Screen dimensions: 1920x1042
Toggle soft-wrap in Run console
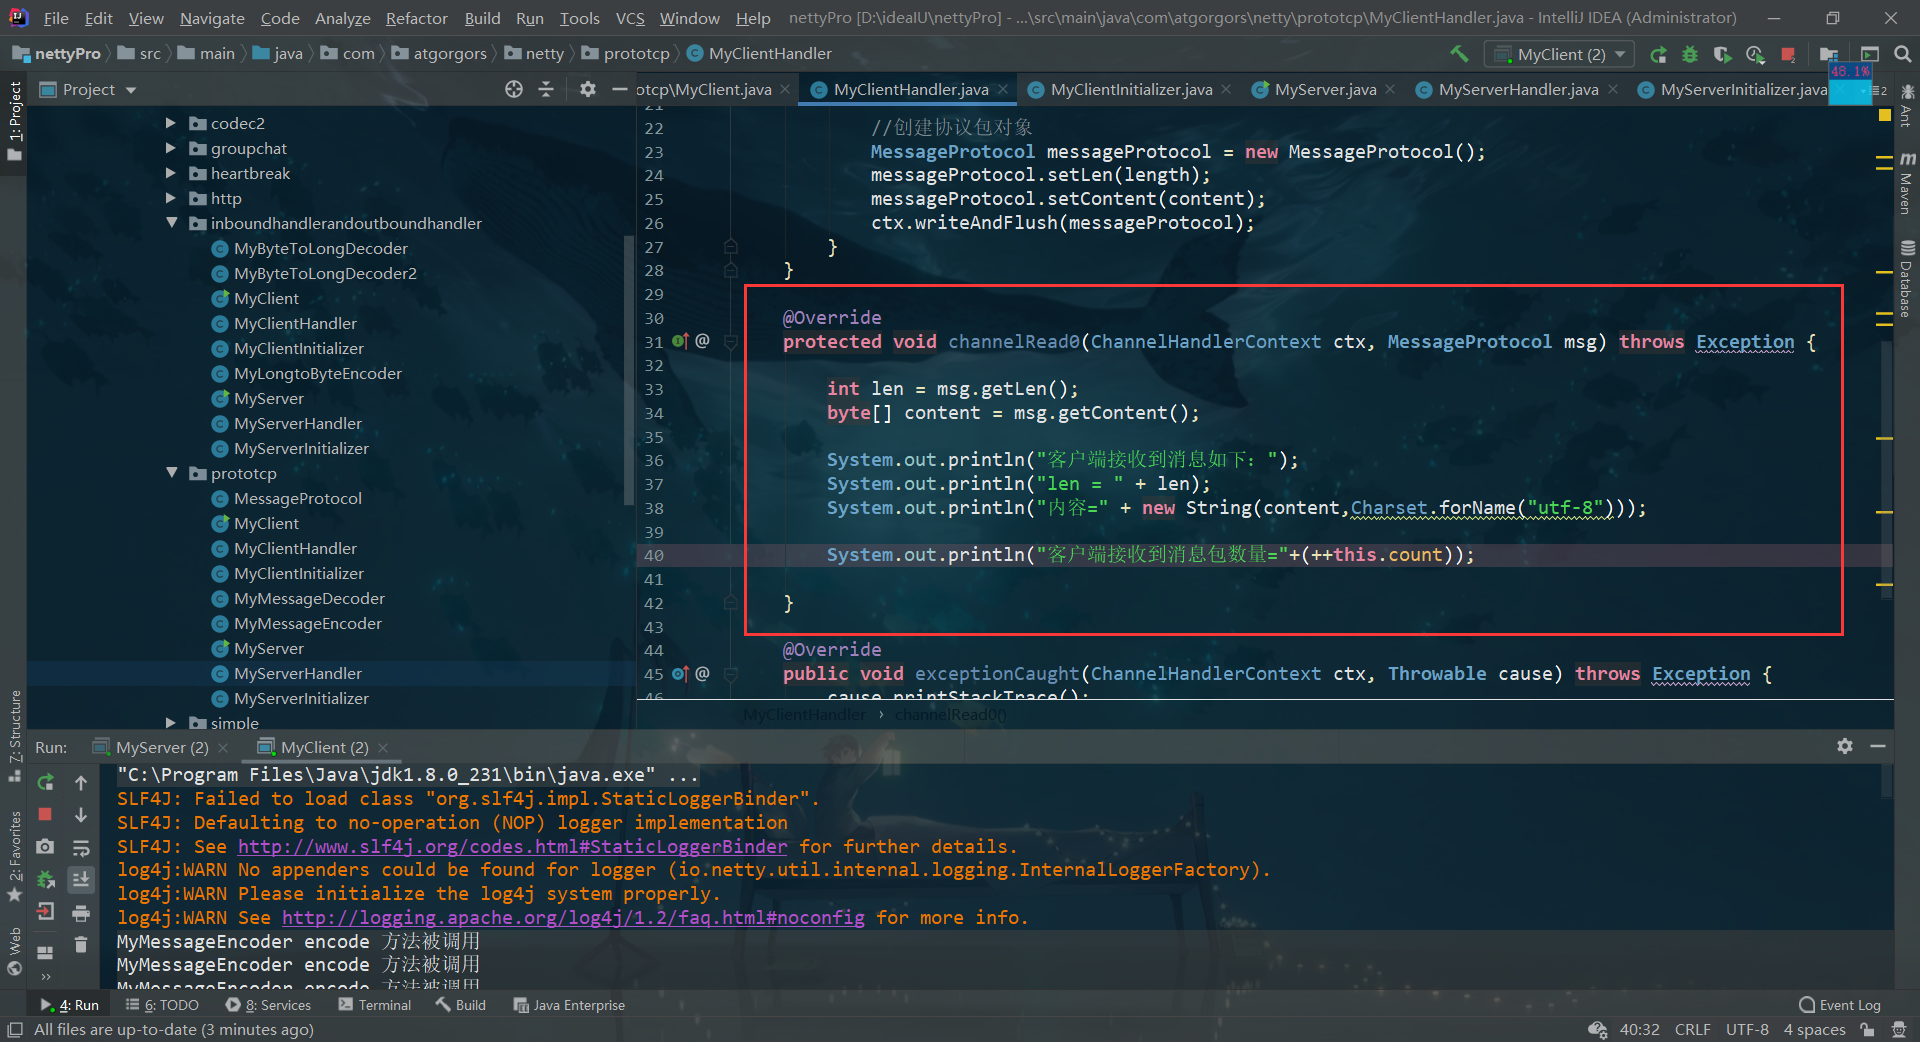81,847
